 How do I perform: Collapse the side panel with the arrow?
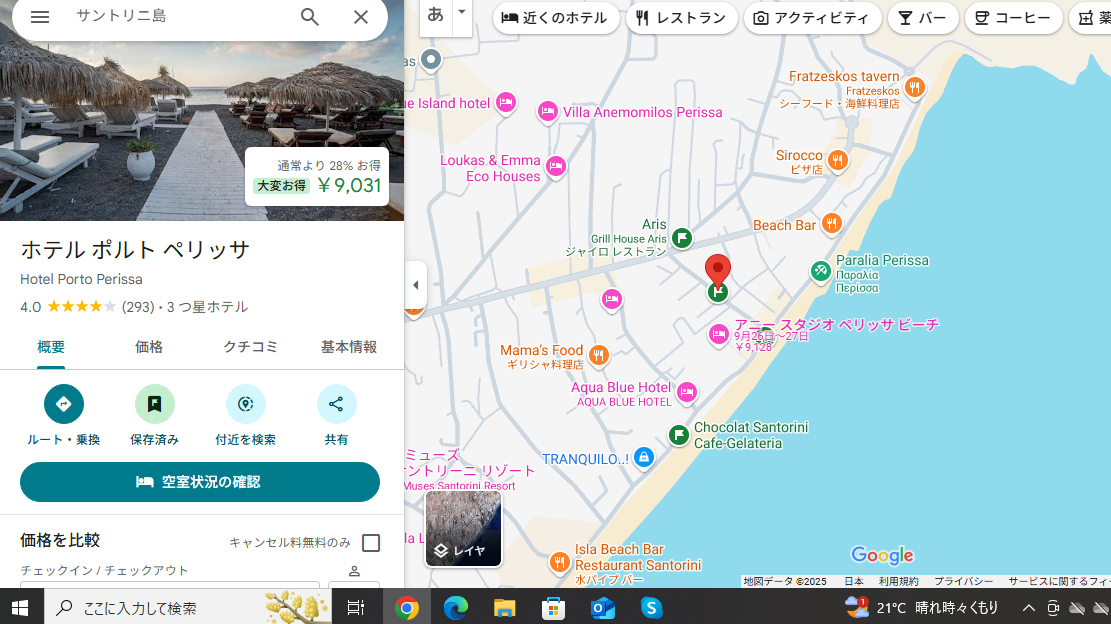(416, 285)
